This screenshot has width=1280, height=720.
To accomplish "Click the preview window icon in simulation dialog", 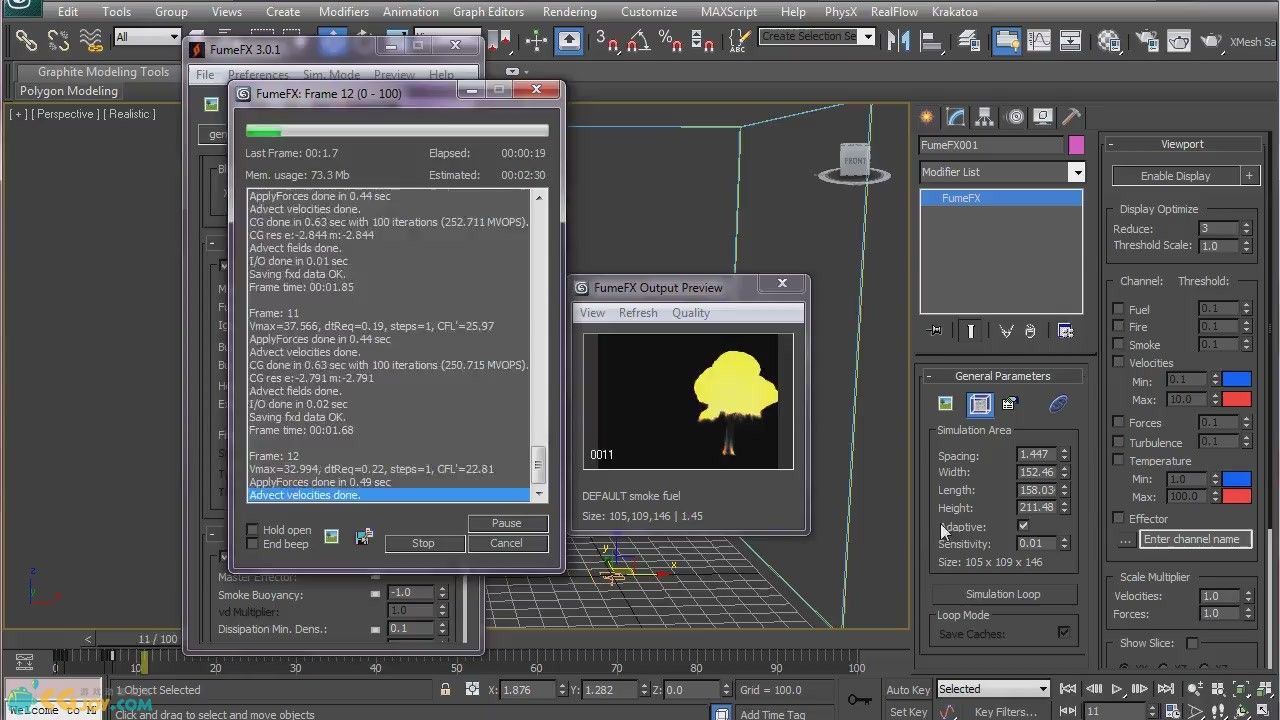I will pos(331,537).
